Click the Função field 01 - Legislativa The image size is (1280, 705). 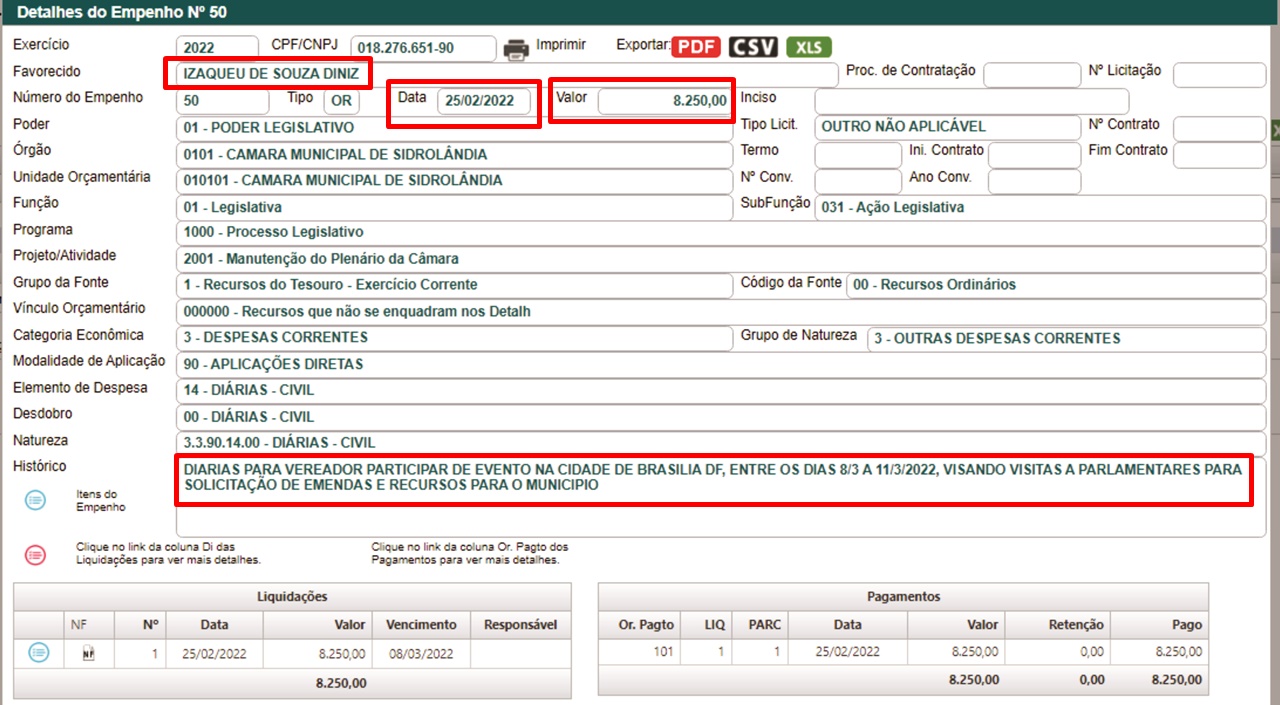[454, 207]
